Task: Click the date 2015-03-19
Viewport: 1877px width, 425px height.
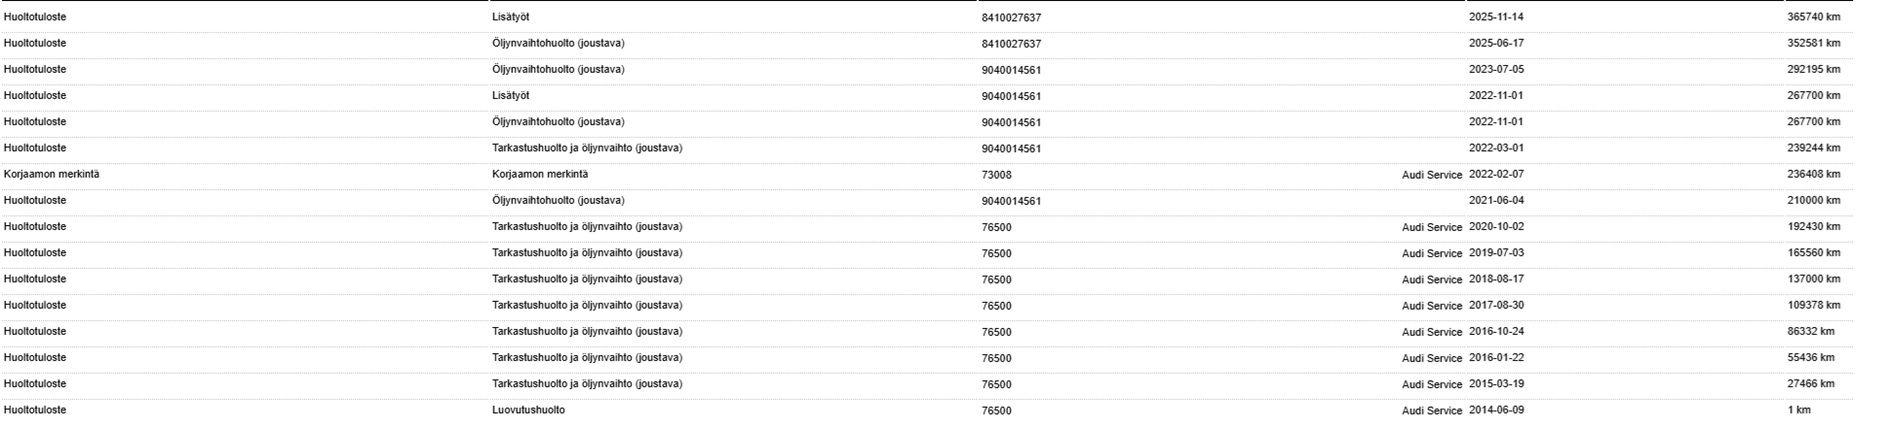Action: click(x=1496, y=384)
